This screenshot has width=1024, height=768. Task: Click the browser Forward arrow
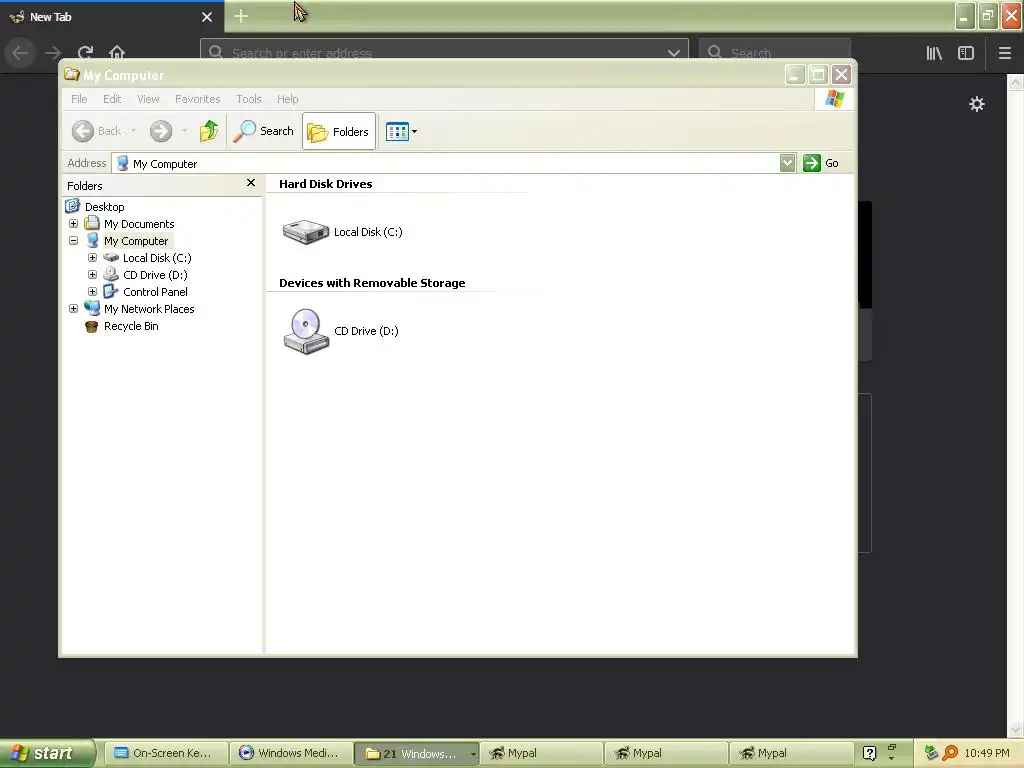(x=54, y=53)
